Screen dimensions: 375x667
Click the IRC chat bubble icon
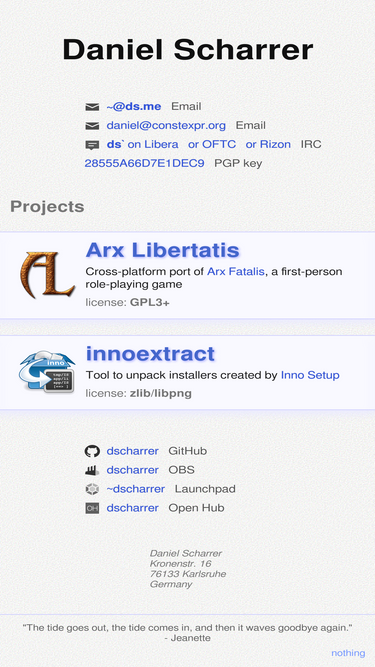coord(92,145)
